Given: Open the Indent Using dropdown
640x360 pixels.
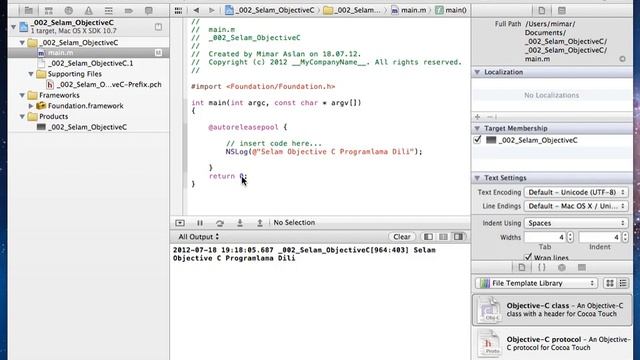Looking at the screenshot, I should coord(576,223).
